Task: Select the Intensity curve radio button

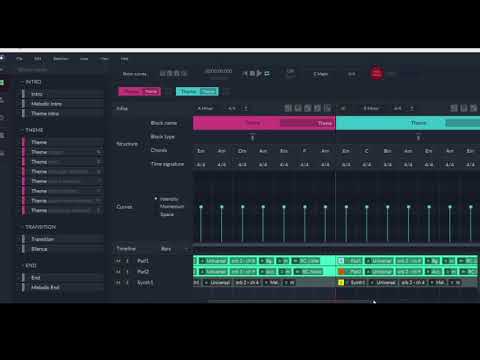Action: [156, 199]
